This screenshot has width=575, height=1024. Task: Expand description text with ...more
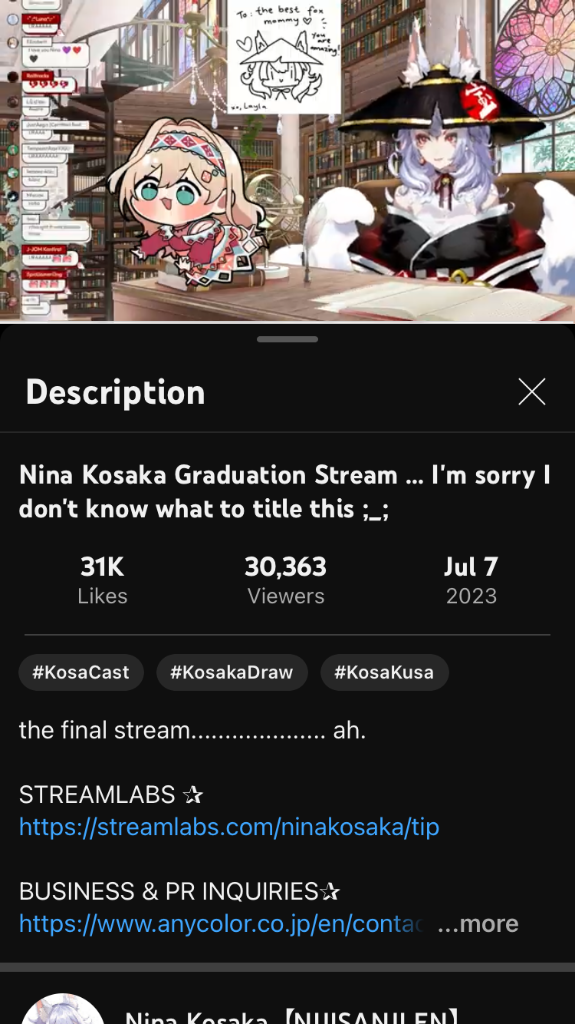point(478,923)
